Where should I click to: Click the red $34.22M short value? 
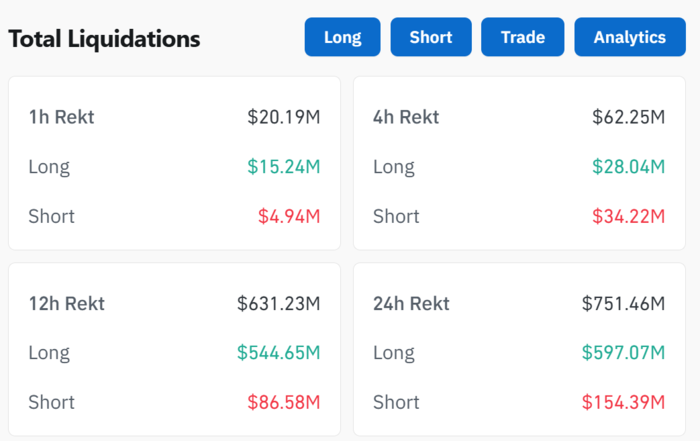[628, 216]
